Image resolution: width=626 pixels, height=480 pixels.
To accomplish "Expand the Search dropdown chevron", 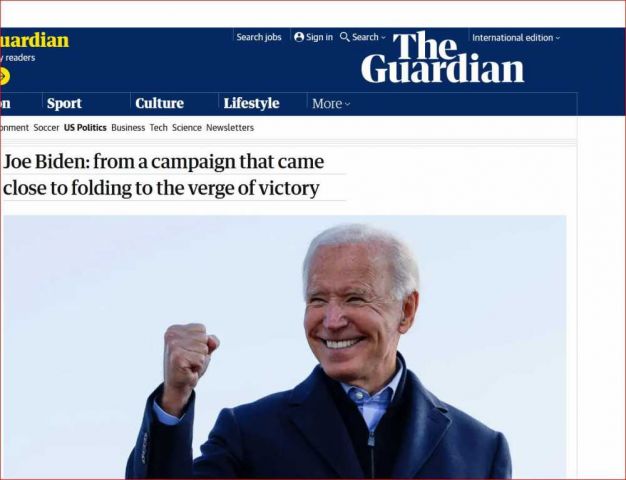I will [x=384, y=38].
